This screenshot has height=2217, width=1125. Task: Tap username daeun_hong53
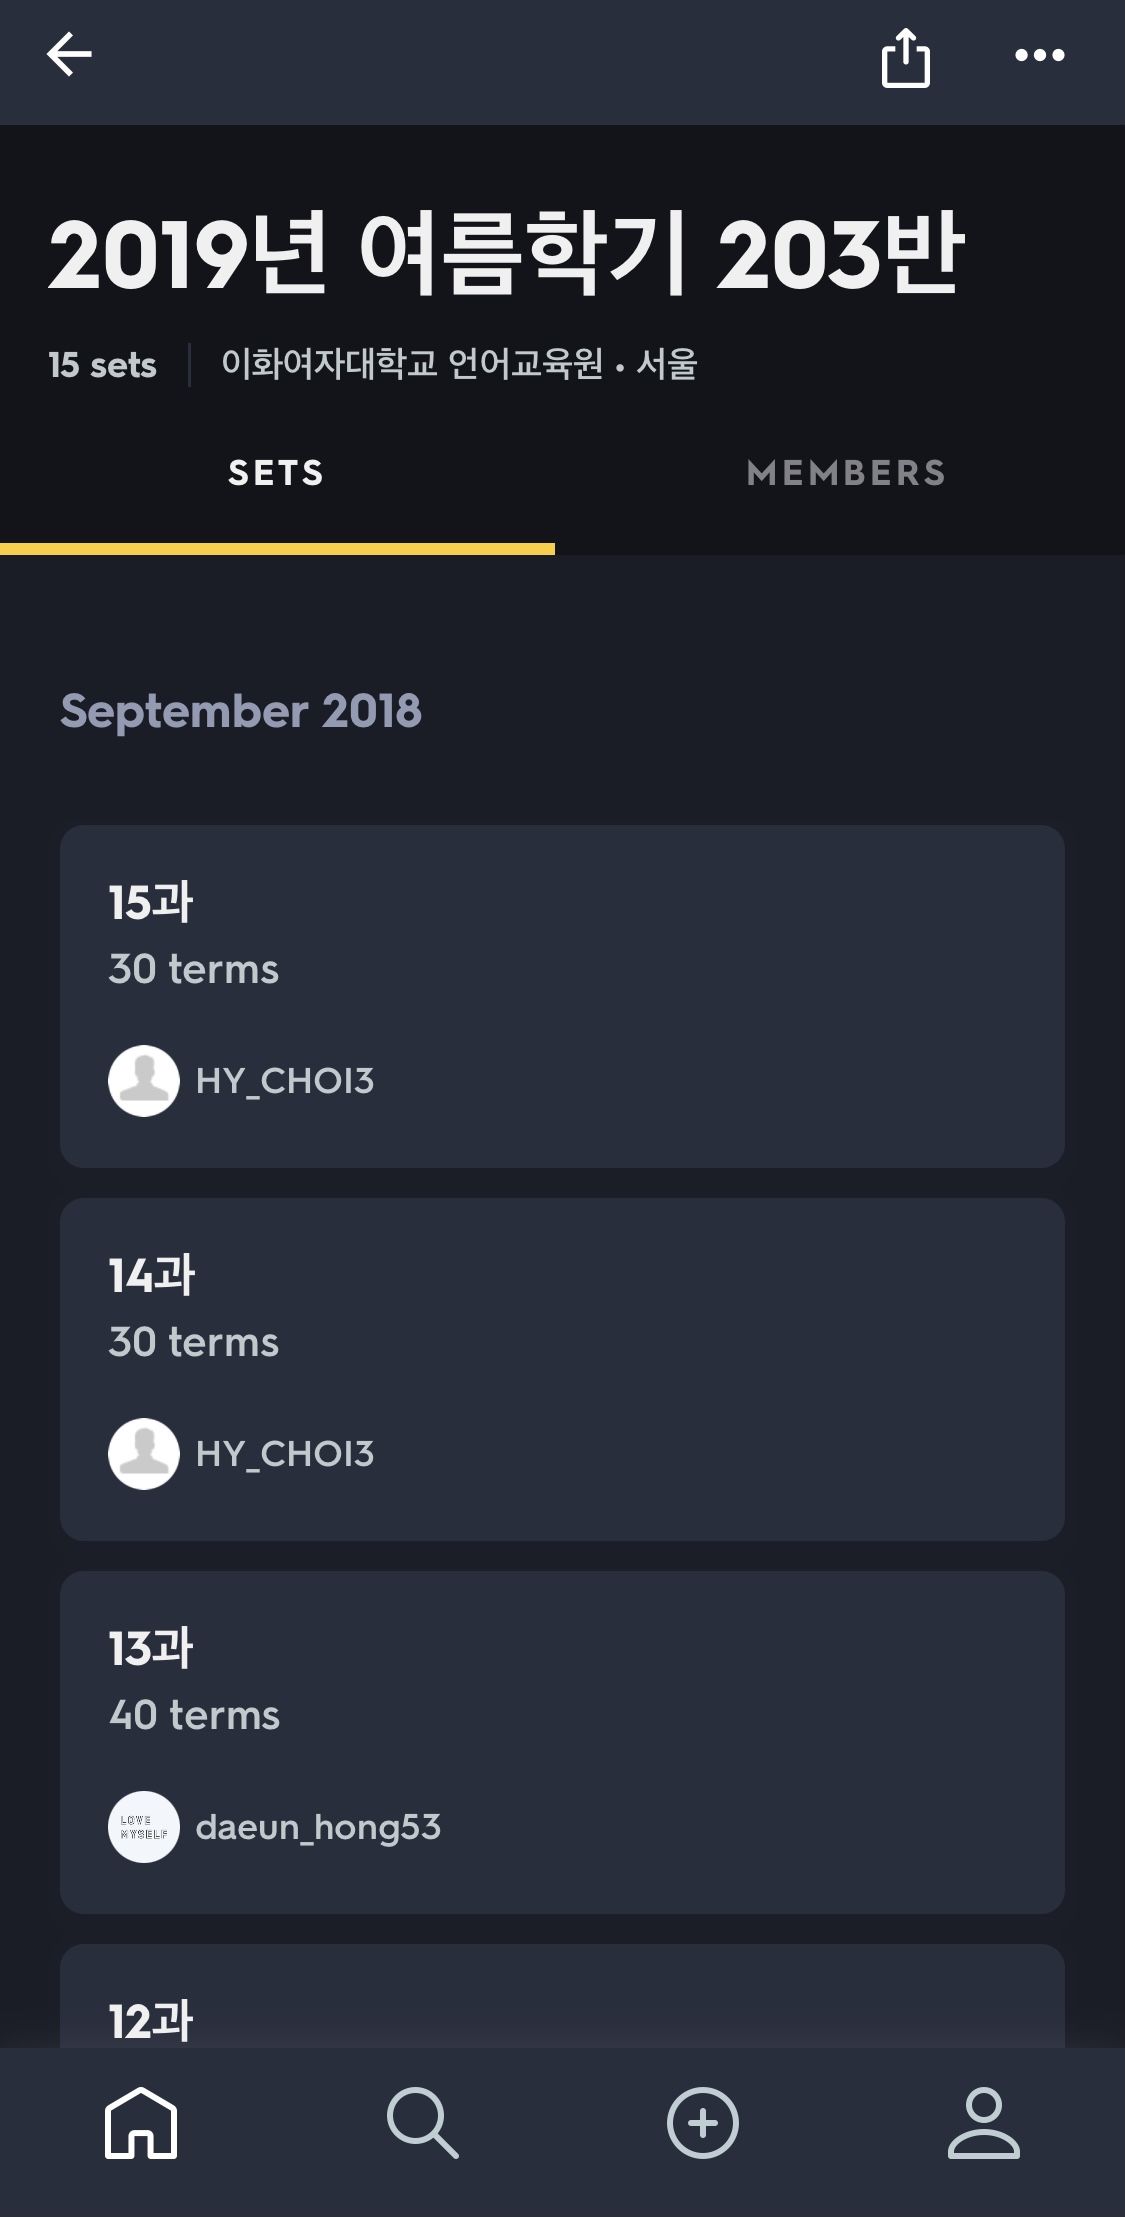coord(318,1827)
